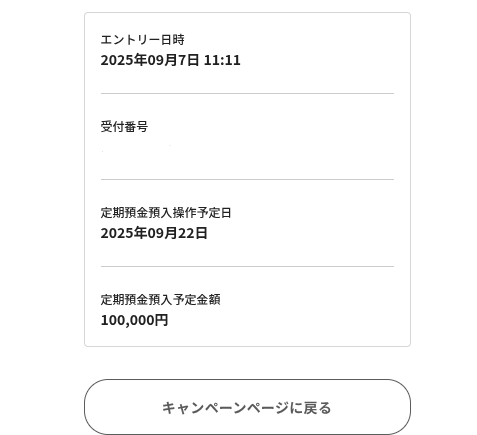Click the 円 character after 100,000
477x435 pixels.
coord(162,320)
